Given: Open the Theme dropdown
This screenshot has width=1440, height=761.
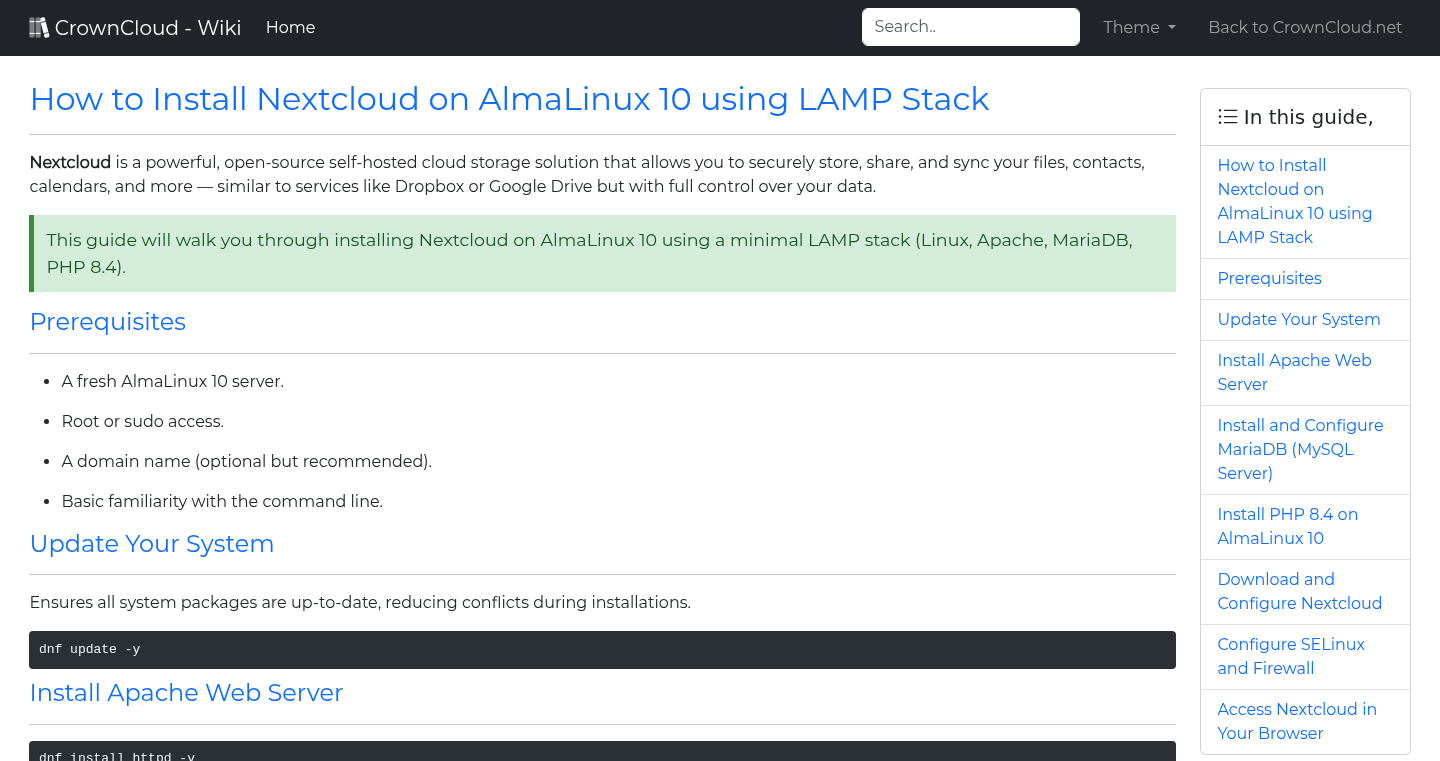Looking at the screenshot, I should (1139, 27).
